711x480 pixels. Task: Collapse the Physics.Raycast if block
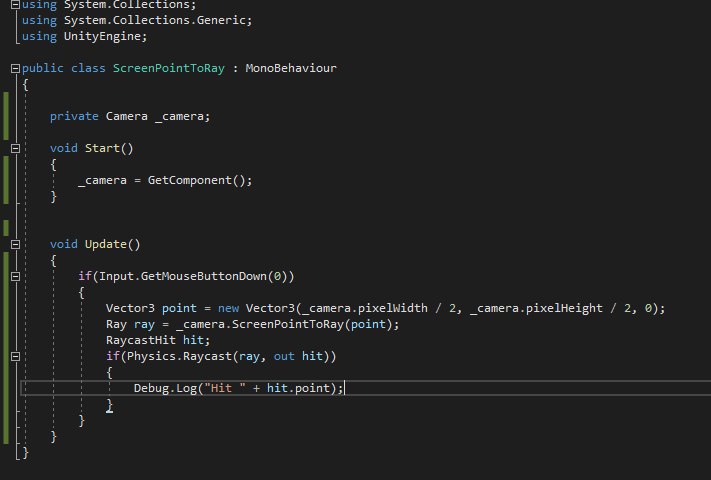pos(15,356)
